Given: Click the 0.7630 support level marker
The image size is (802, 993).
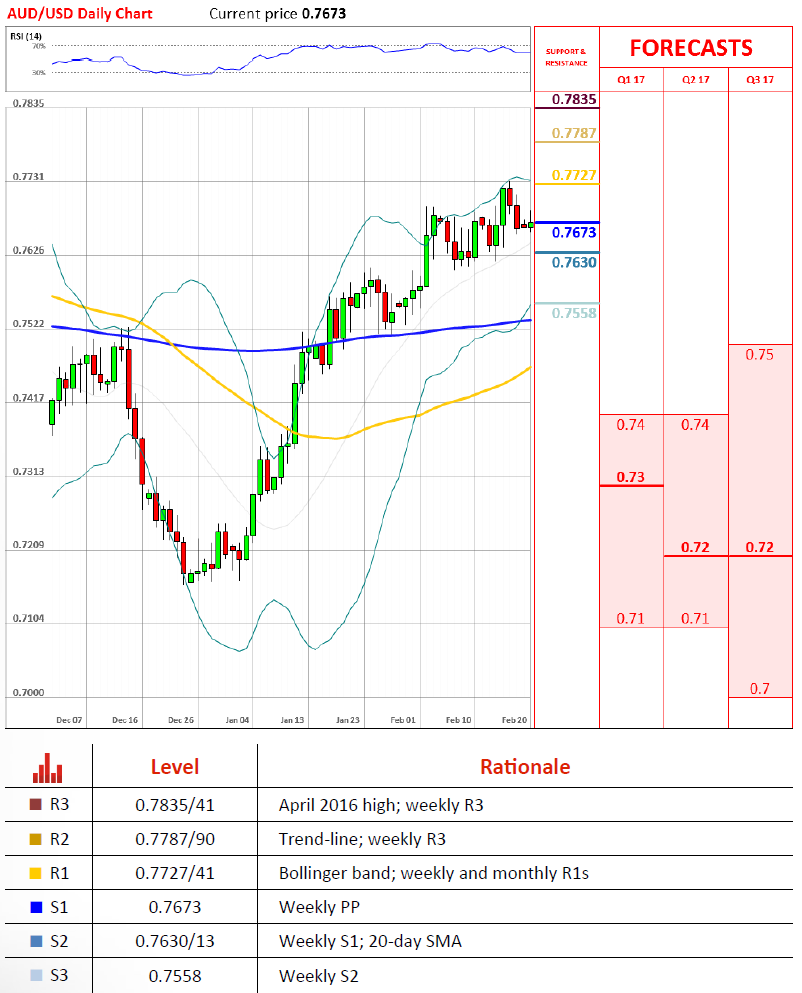Looking at the screenshot, I should pos(574,262).
